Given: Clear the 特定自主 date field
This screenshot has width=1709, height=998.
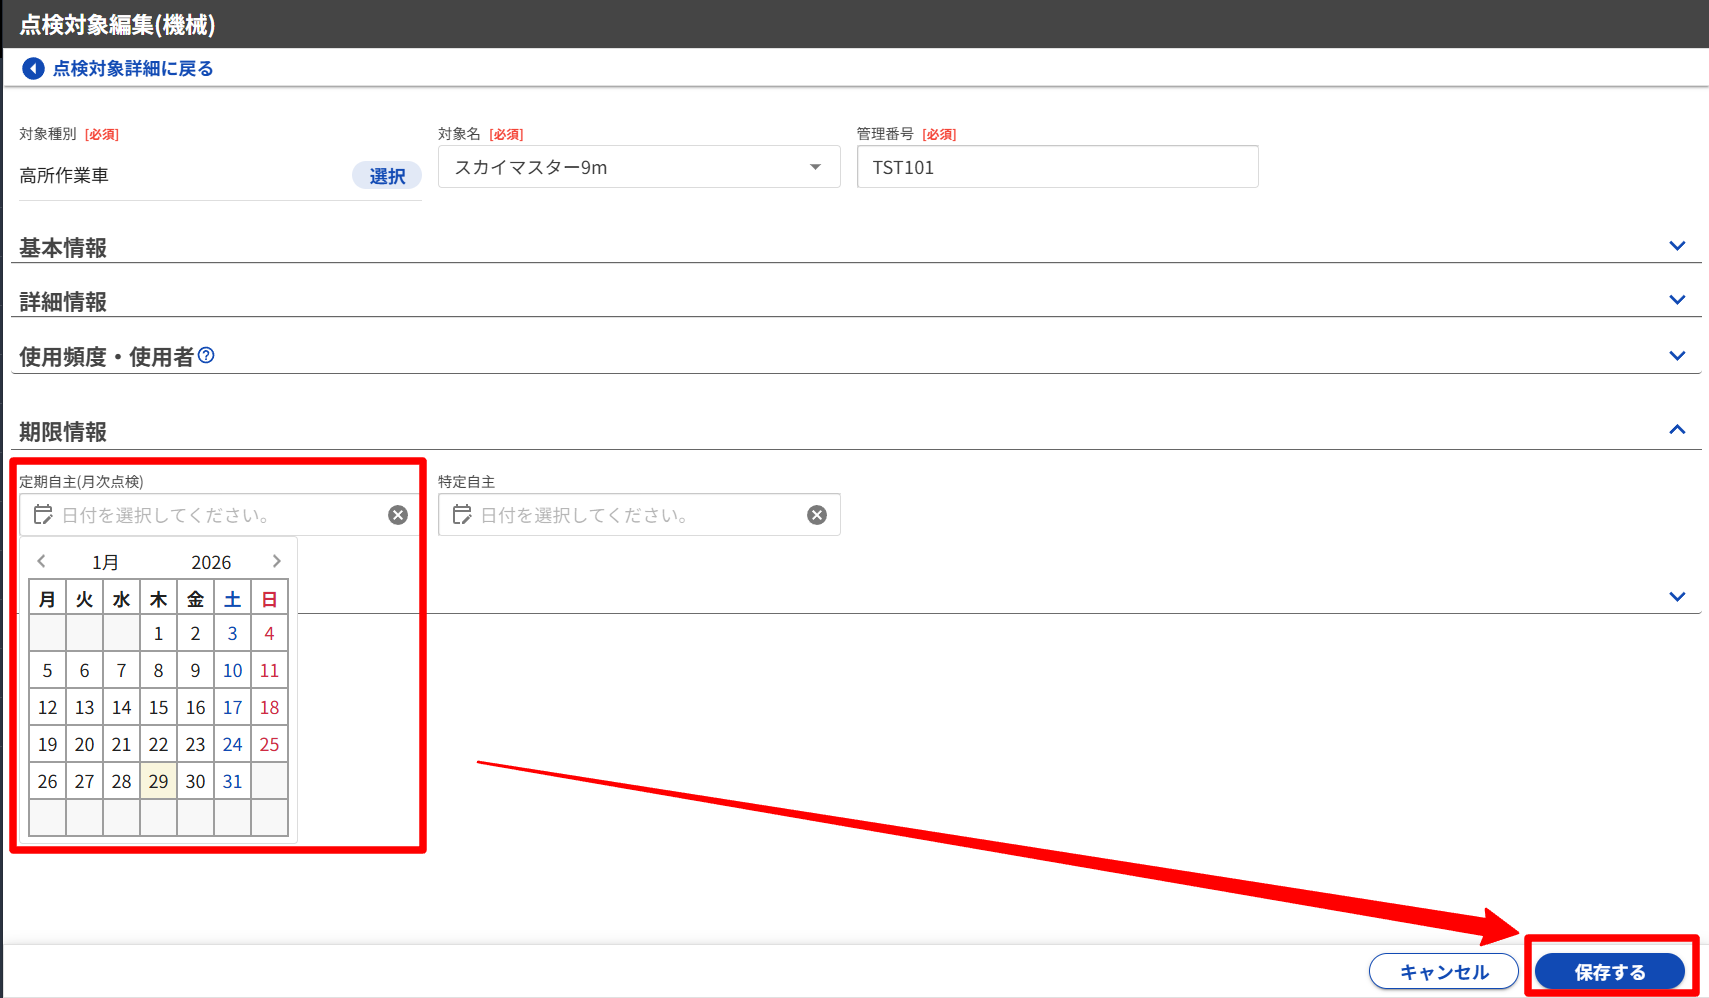Looking at the screenshot, I should (817, 515).
